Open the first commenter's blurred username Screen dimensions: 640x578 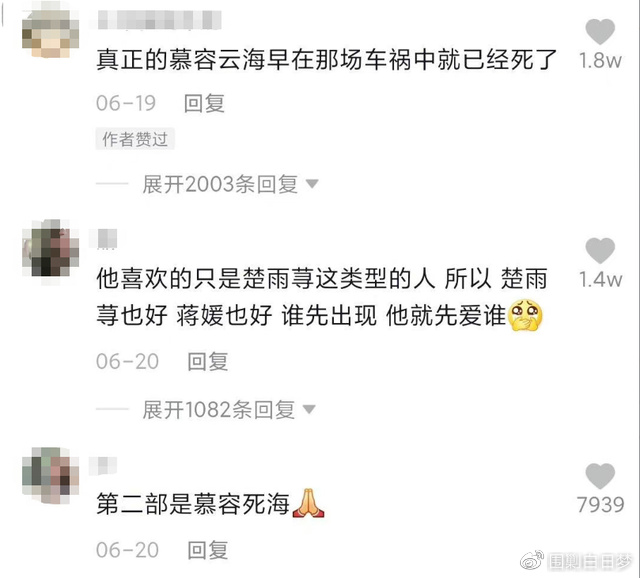(159, 20)
